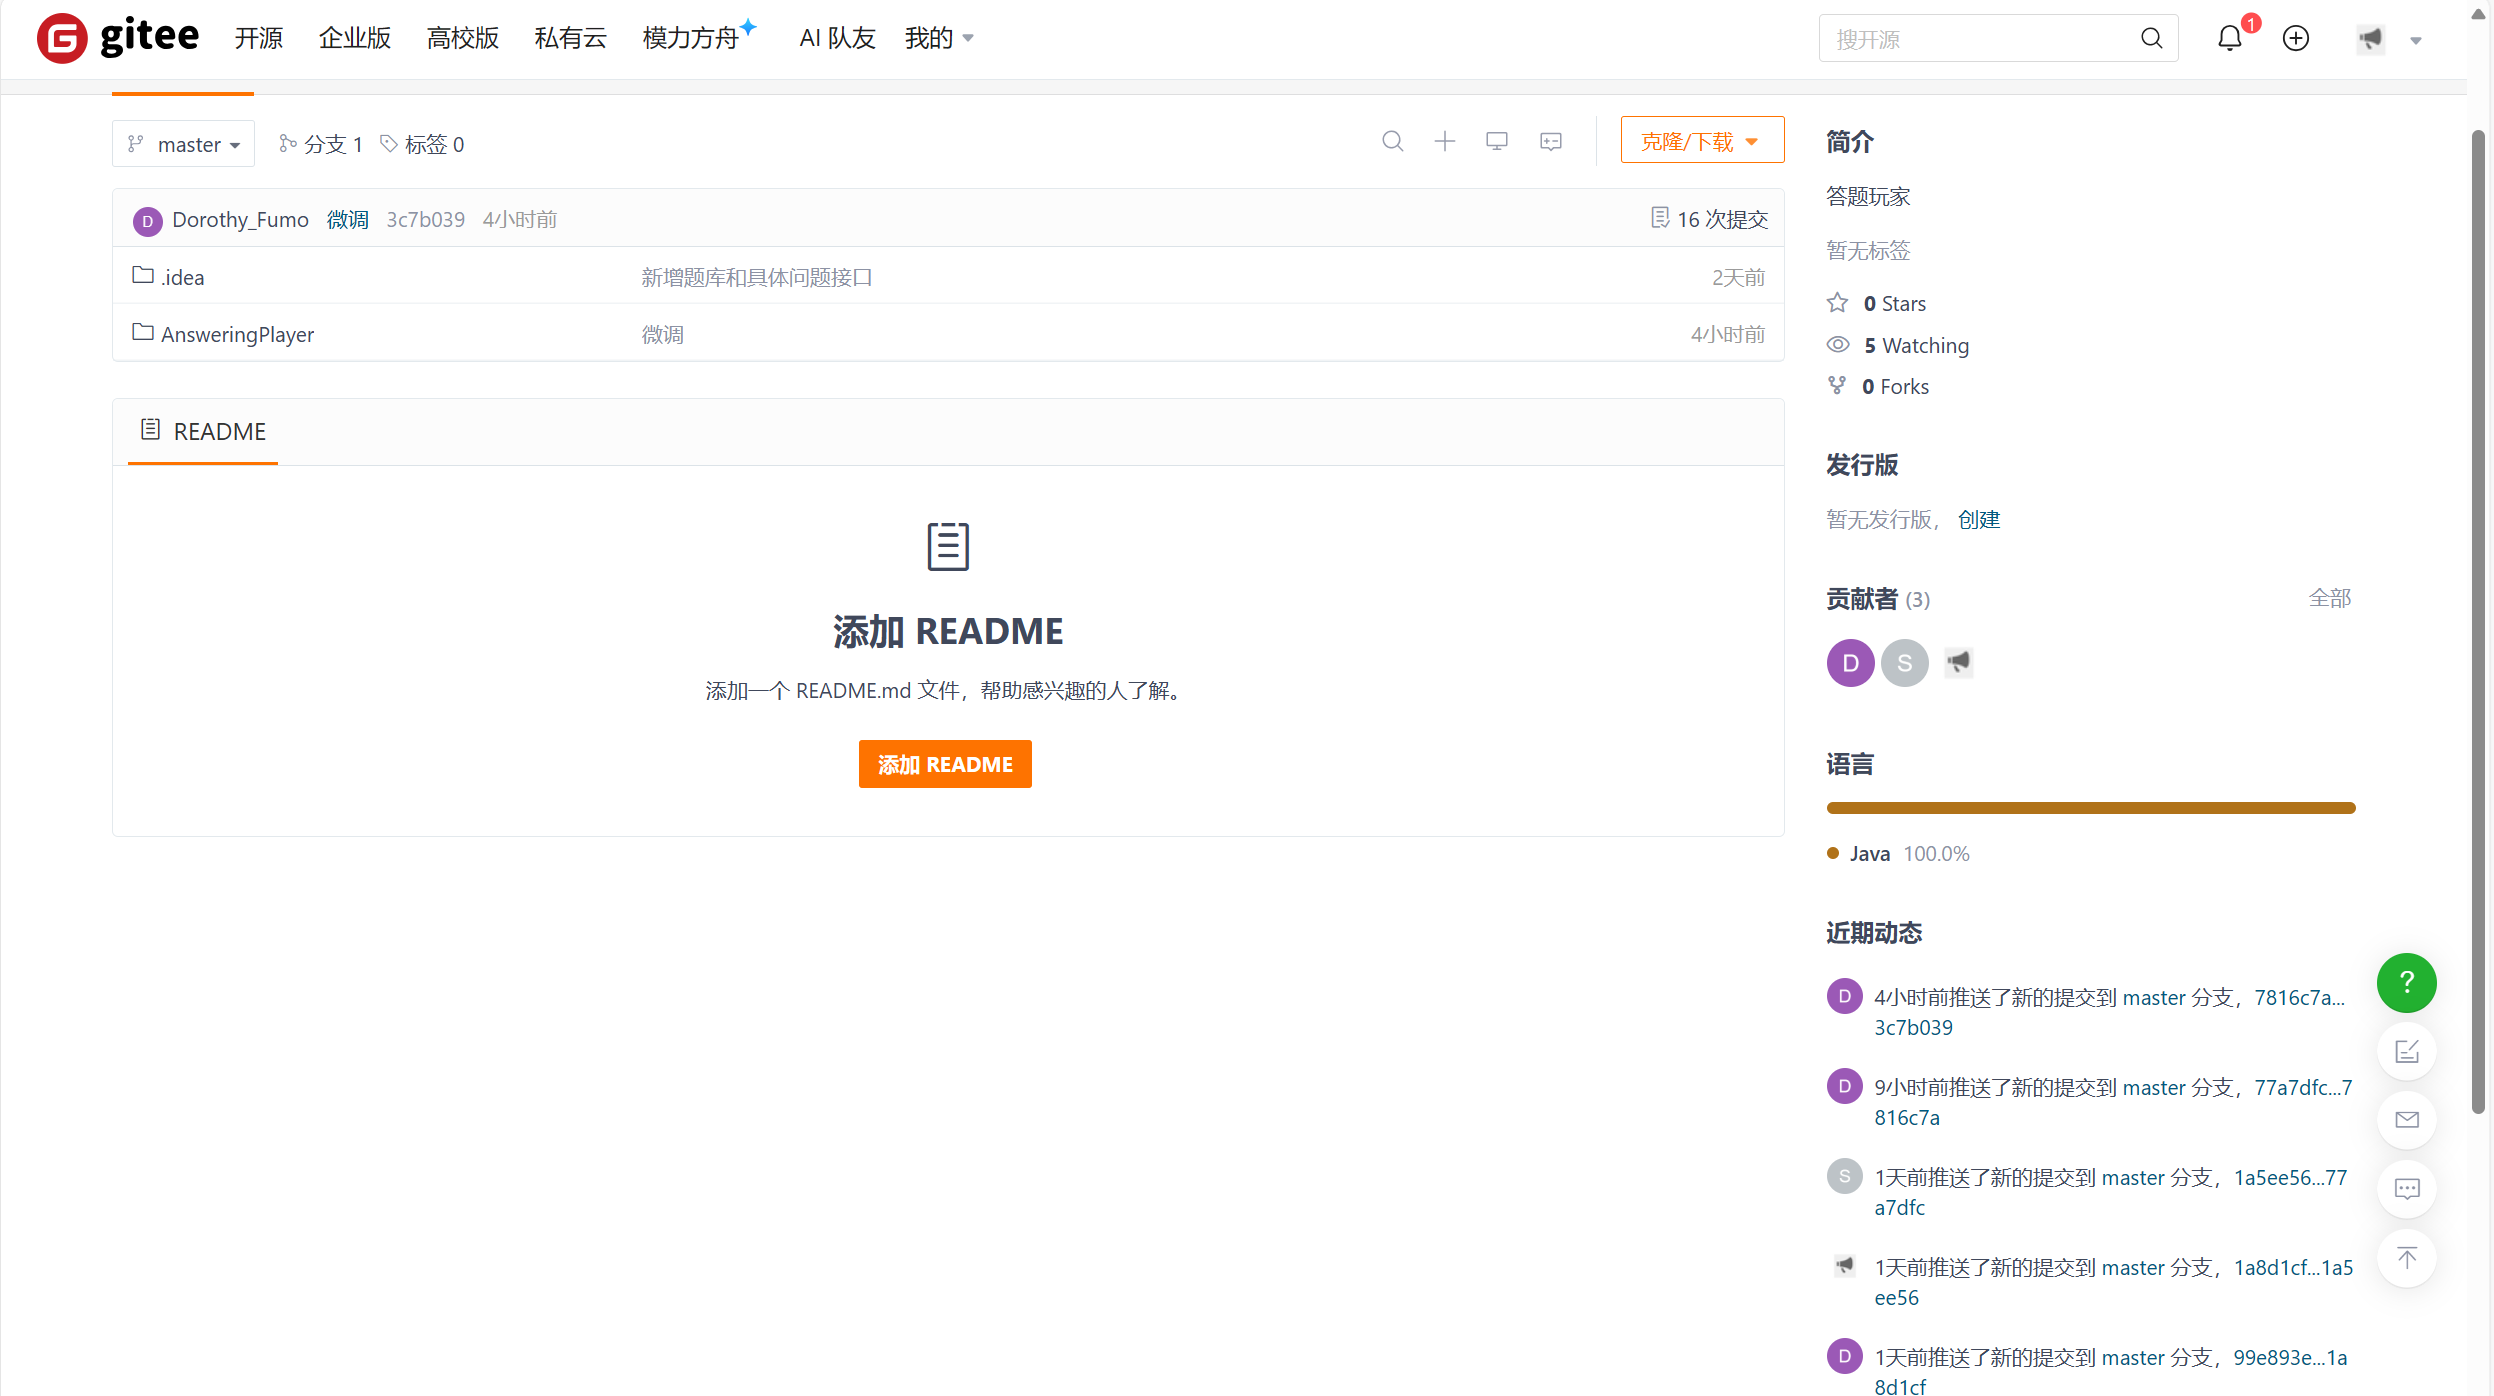Screen dimensions: 2494x1396
Task: Click the Java language color bar
Action: coord(2090,808)
